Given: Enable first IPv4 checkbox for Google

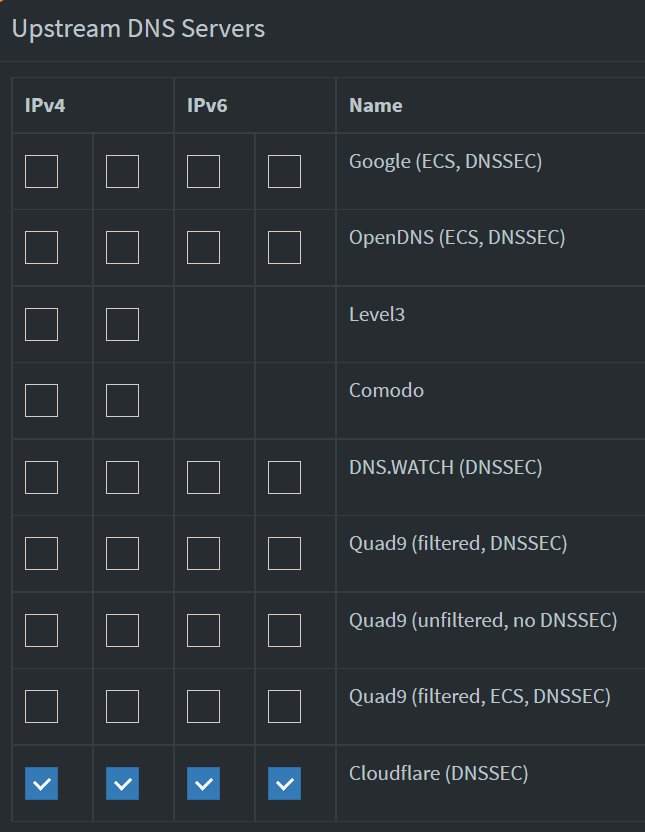Looking at the screenshot, I should click(x=41, y=171).
